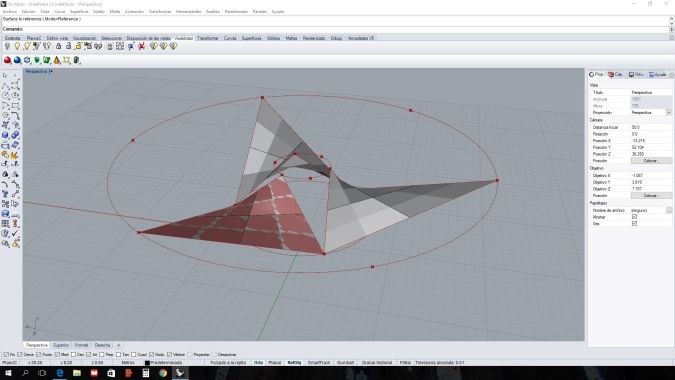Screen dimensions: 675x380
Task: Switch to the Sólidos toolbar tab
Action: click(273, 38)
